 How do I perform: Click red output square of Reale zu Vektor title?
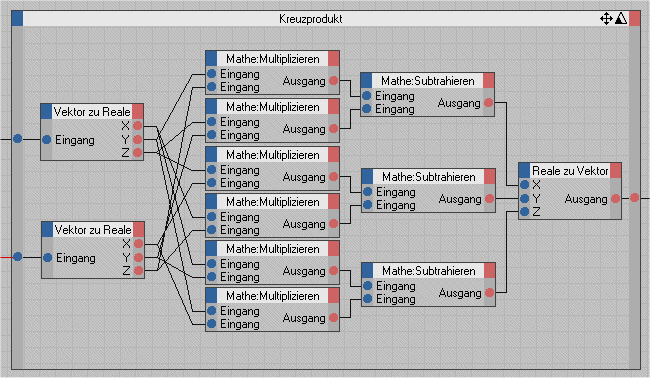pyautogui.click(x=616, y=170)
